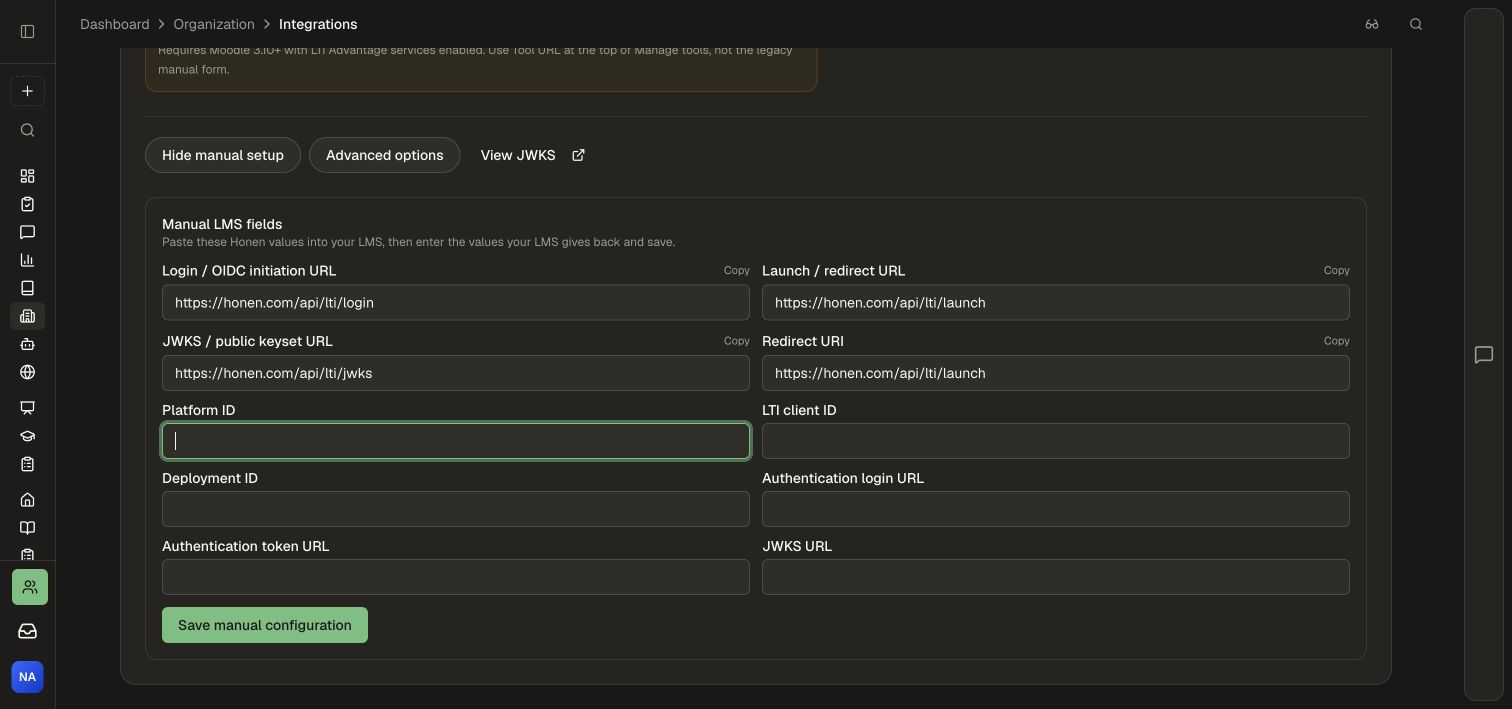Open the clipboard list icon

[x=27, y=464]
